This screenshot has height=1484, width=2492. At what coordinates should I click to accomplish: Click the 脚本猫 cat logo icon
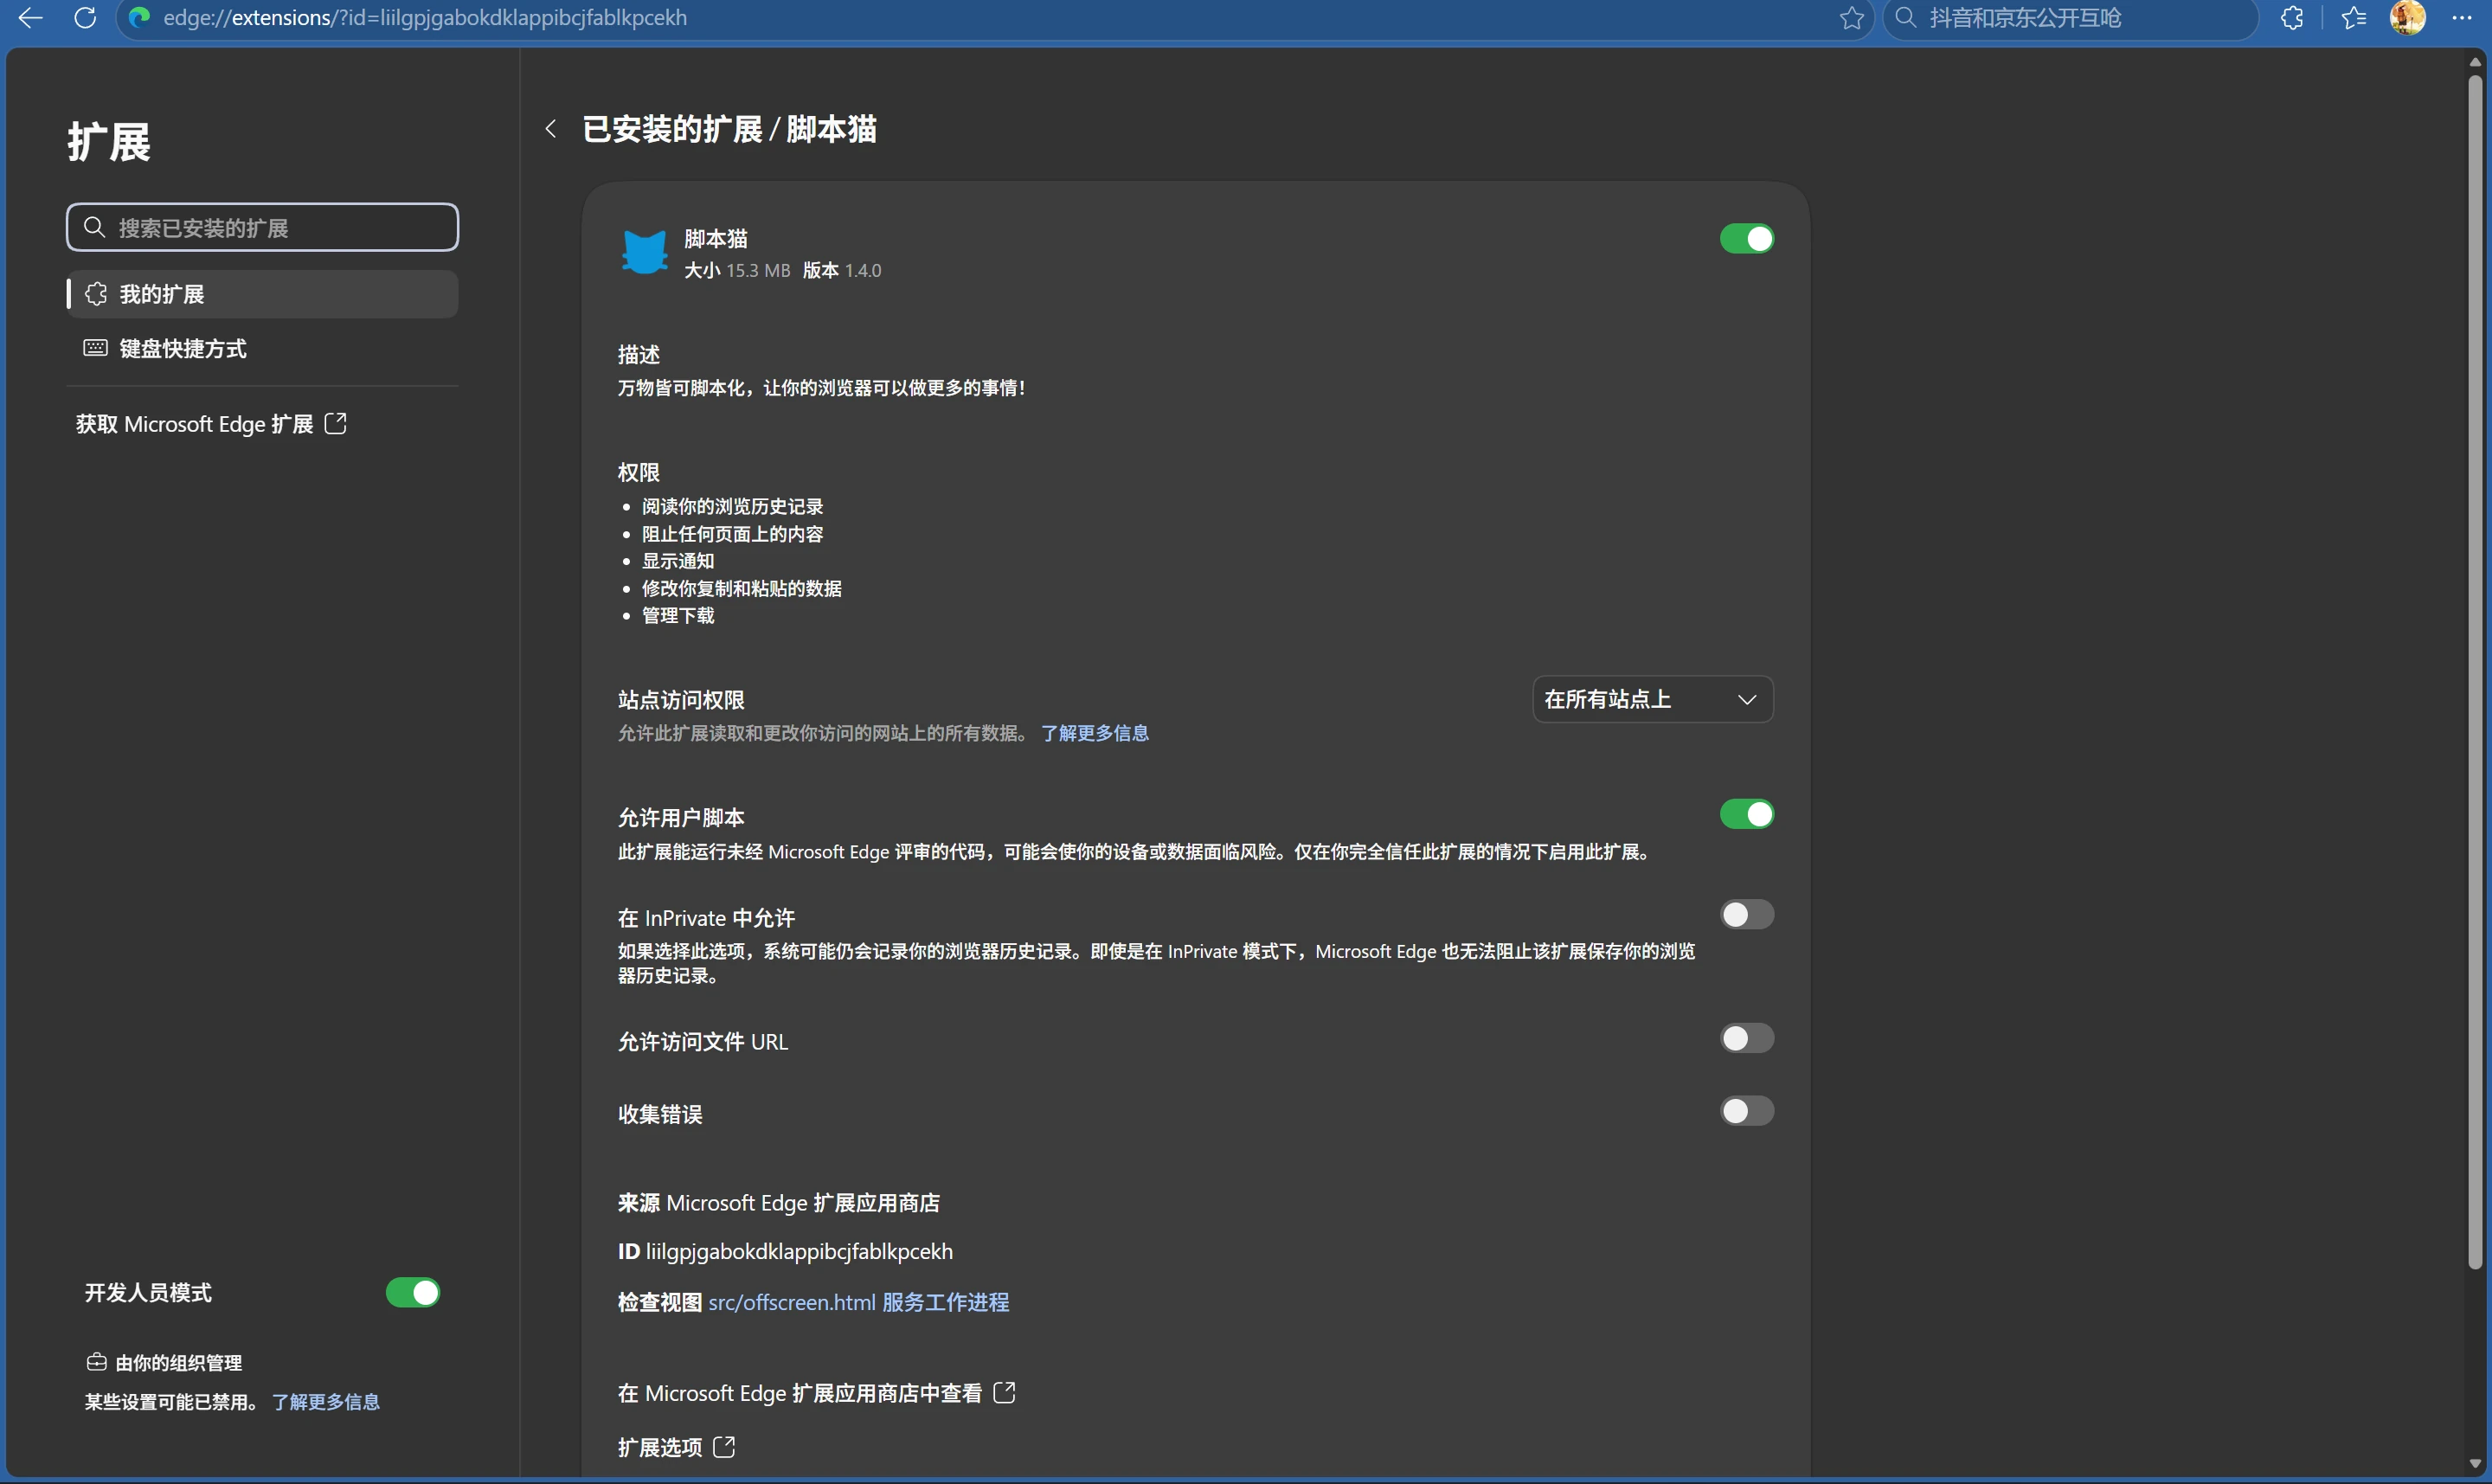pos(645,251)
